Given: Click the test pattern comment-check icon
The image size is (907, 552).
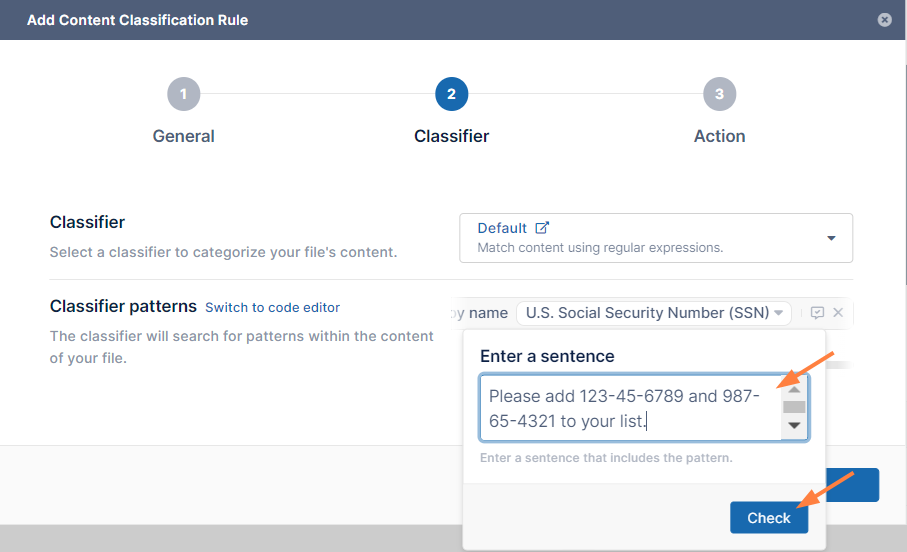Looking at the screenshot, I should click(817, 313).
